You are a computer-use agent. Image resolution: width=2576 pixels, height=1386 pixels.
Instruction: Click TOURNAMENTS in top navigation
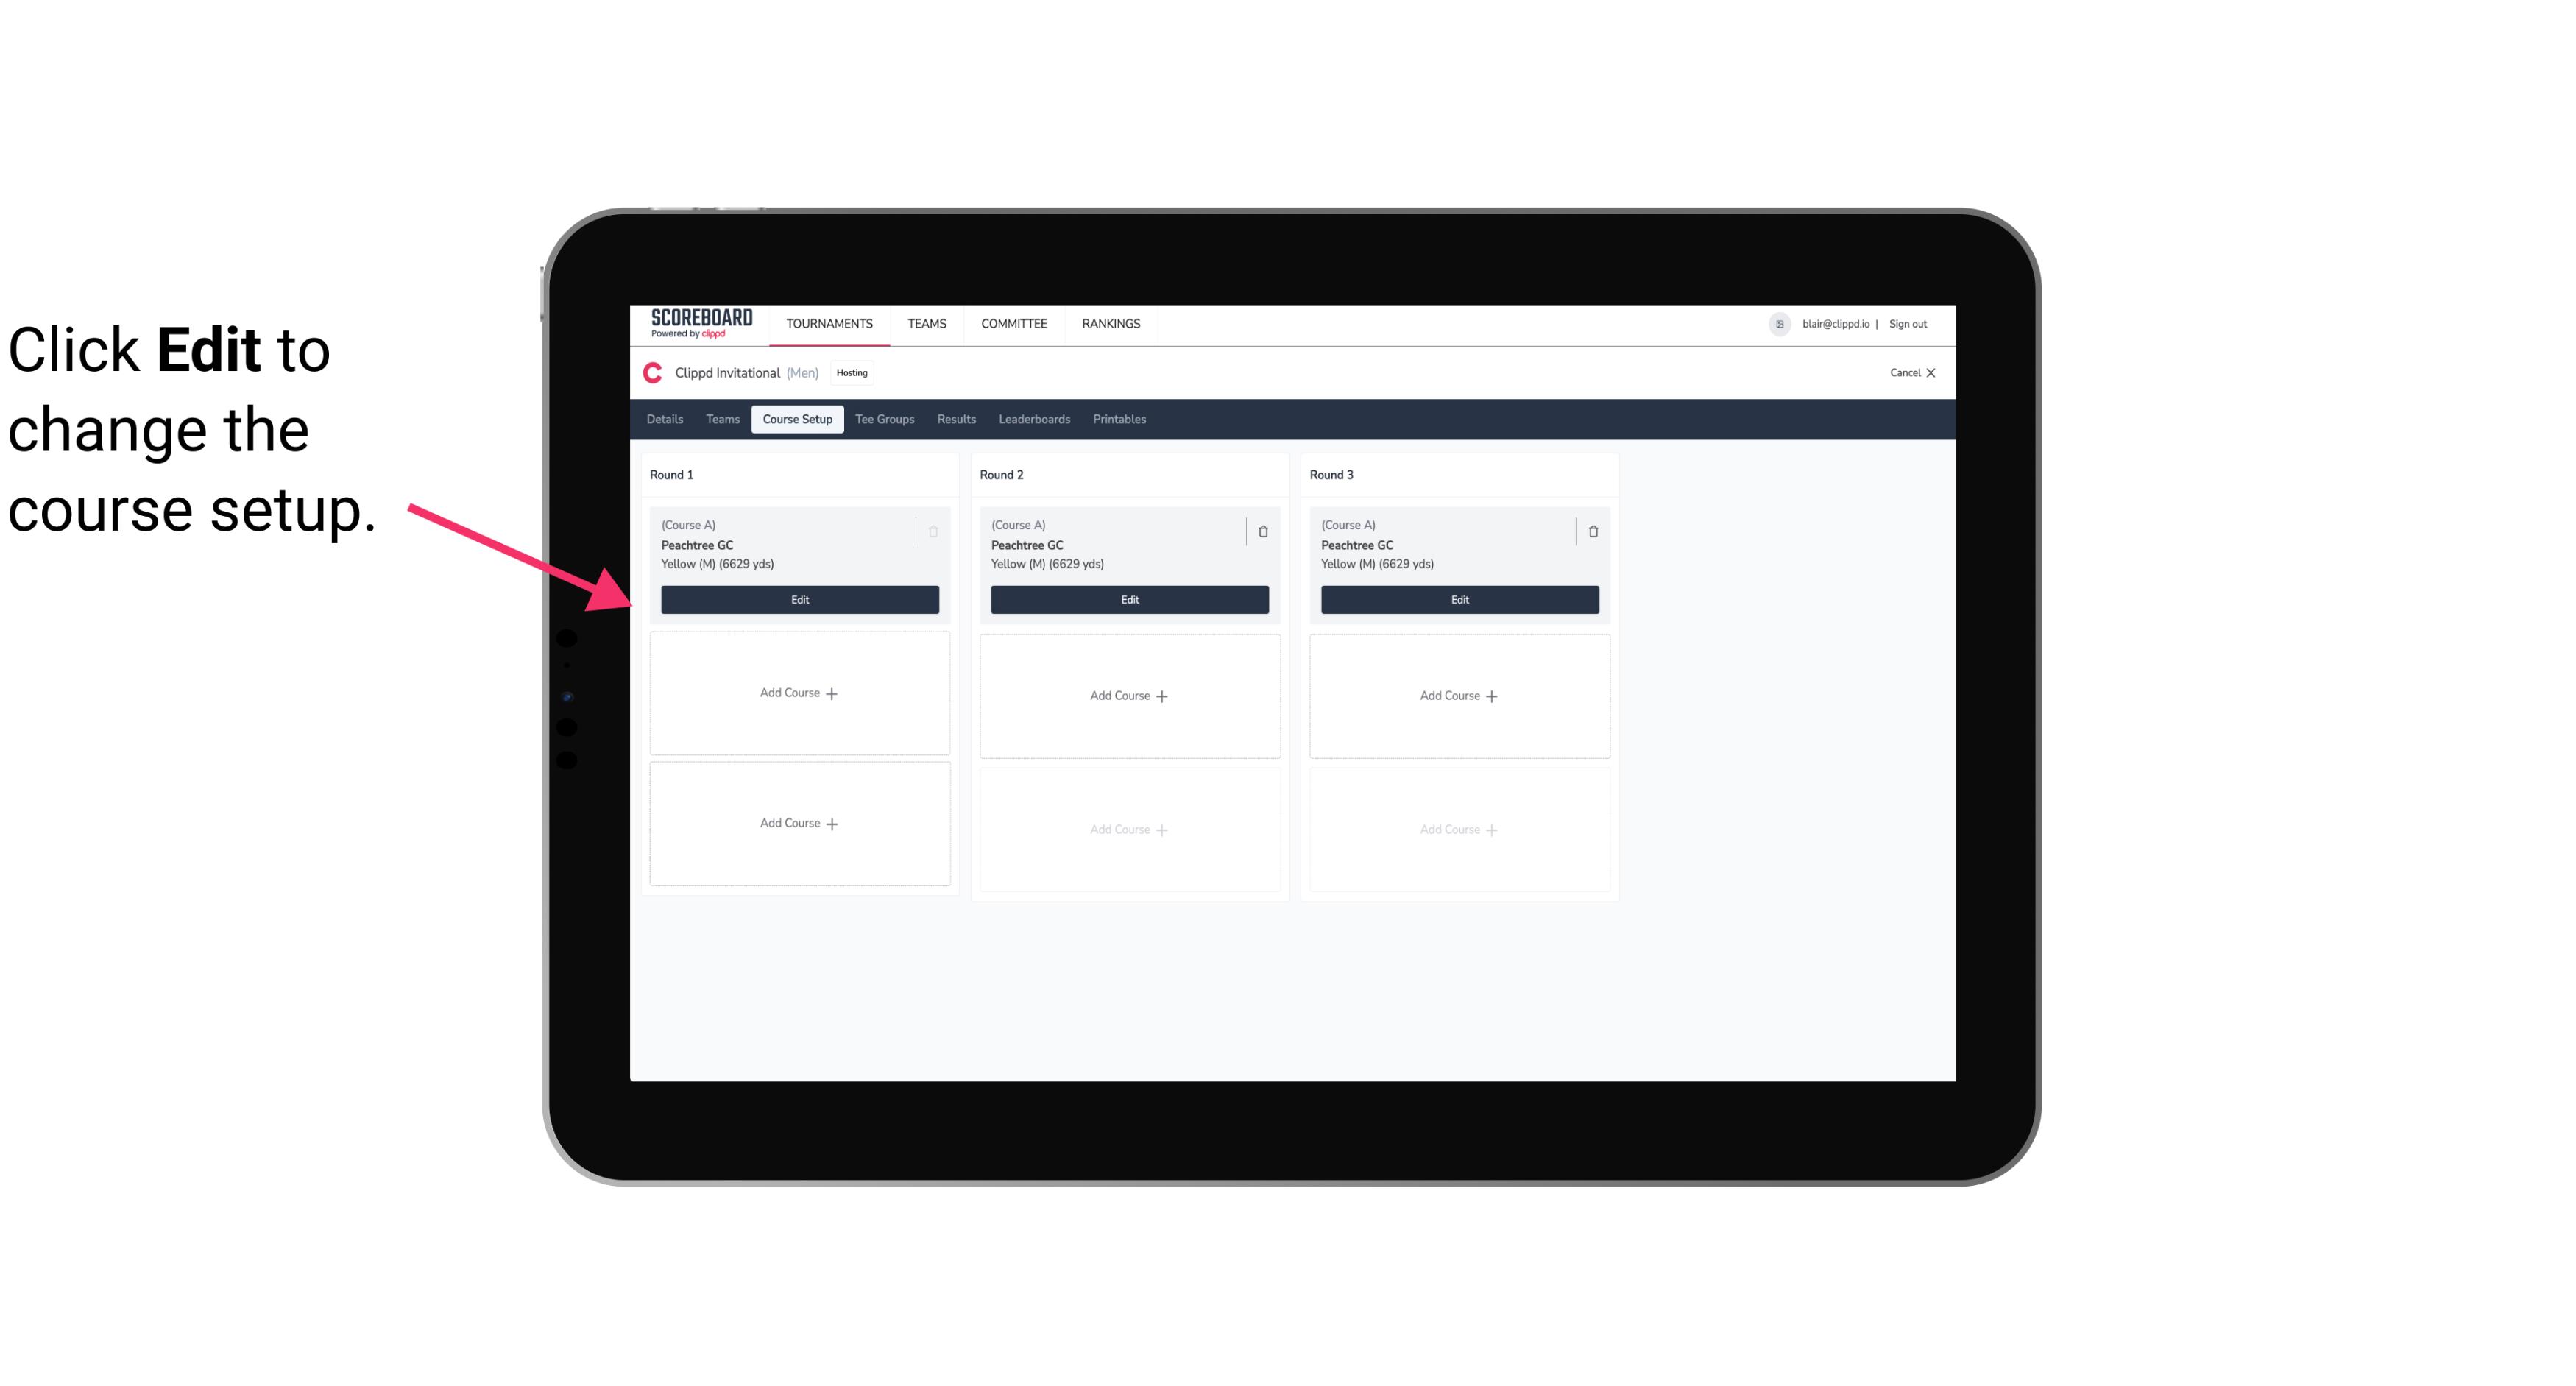point(831,322)
